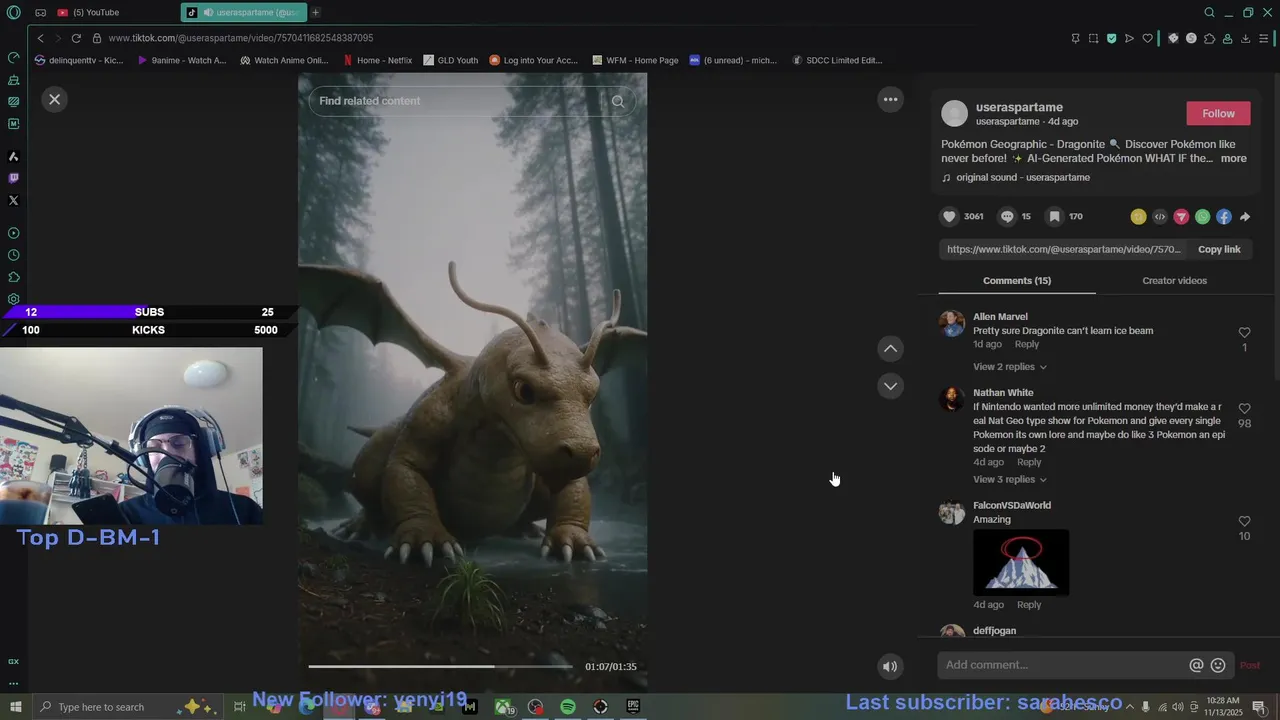Go to the previous video with up arrow
Image resolution: width=1280 pixels, height=720 pixels.
pos(890,348)
